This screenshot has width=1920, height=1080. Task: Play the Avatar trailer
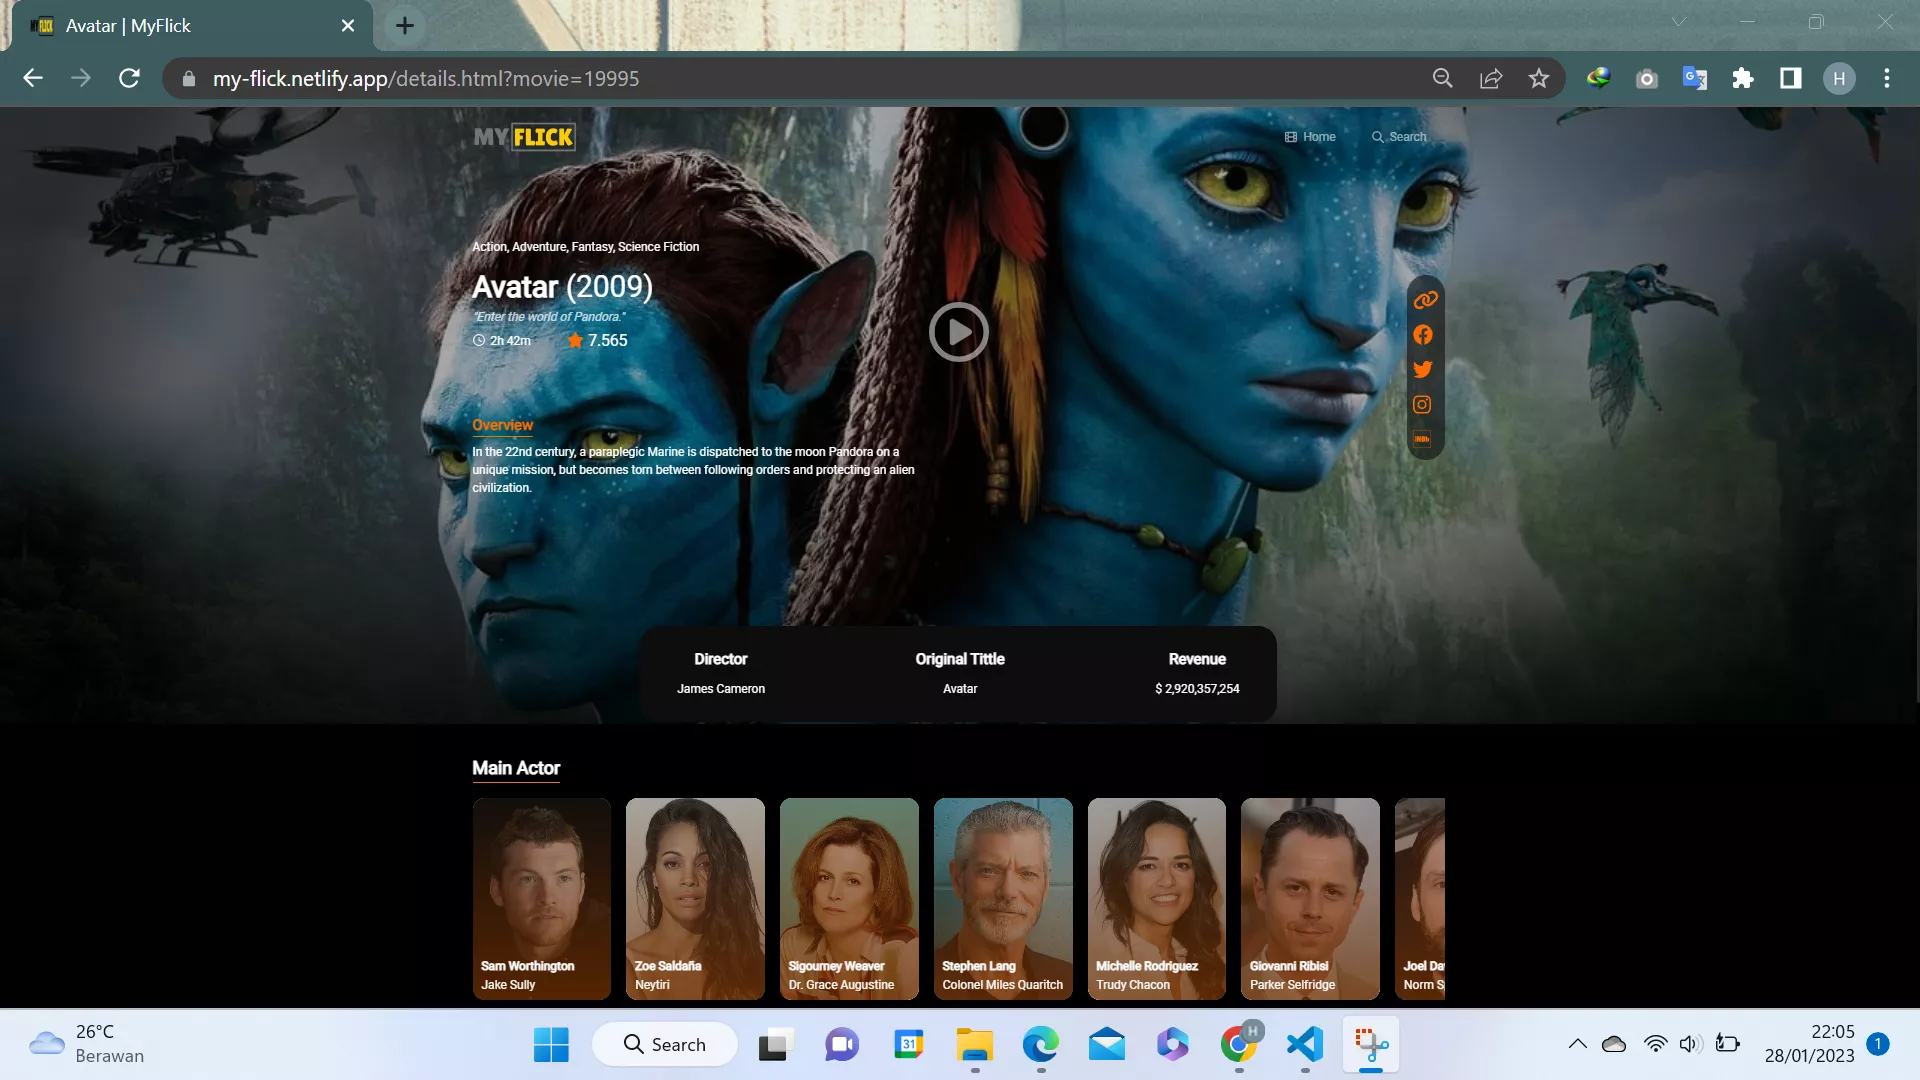pos(958,332)
